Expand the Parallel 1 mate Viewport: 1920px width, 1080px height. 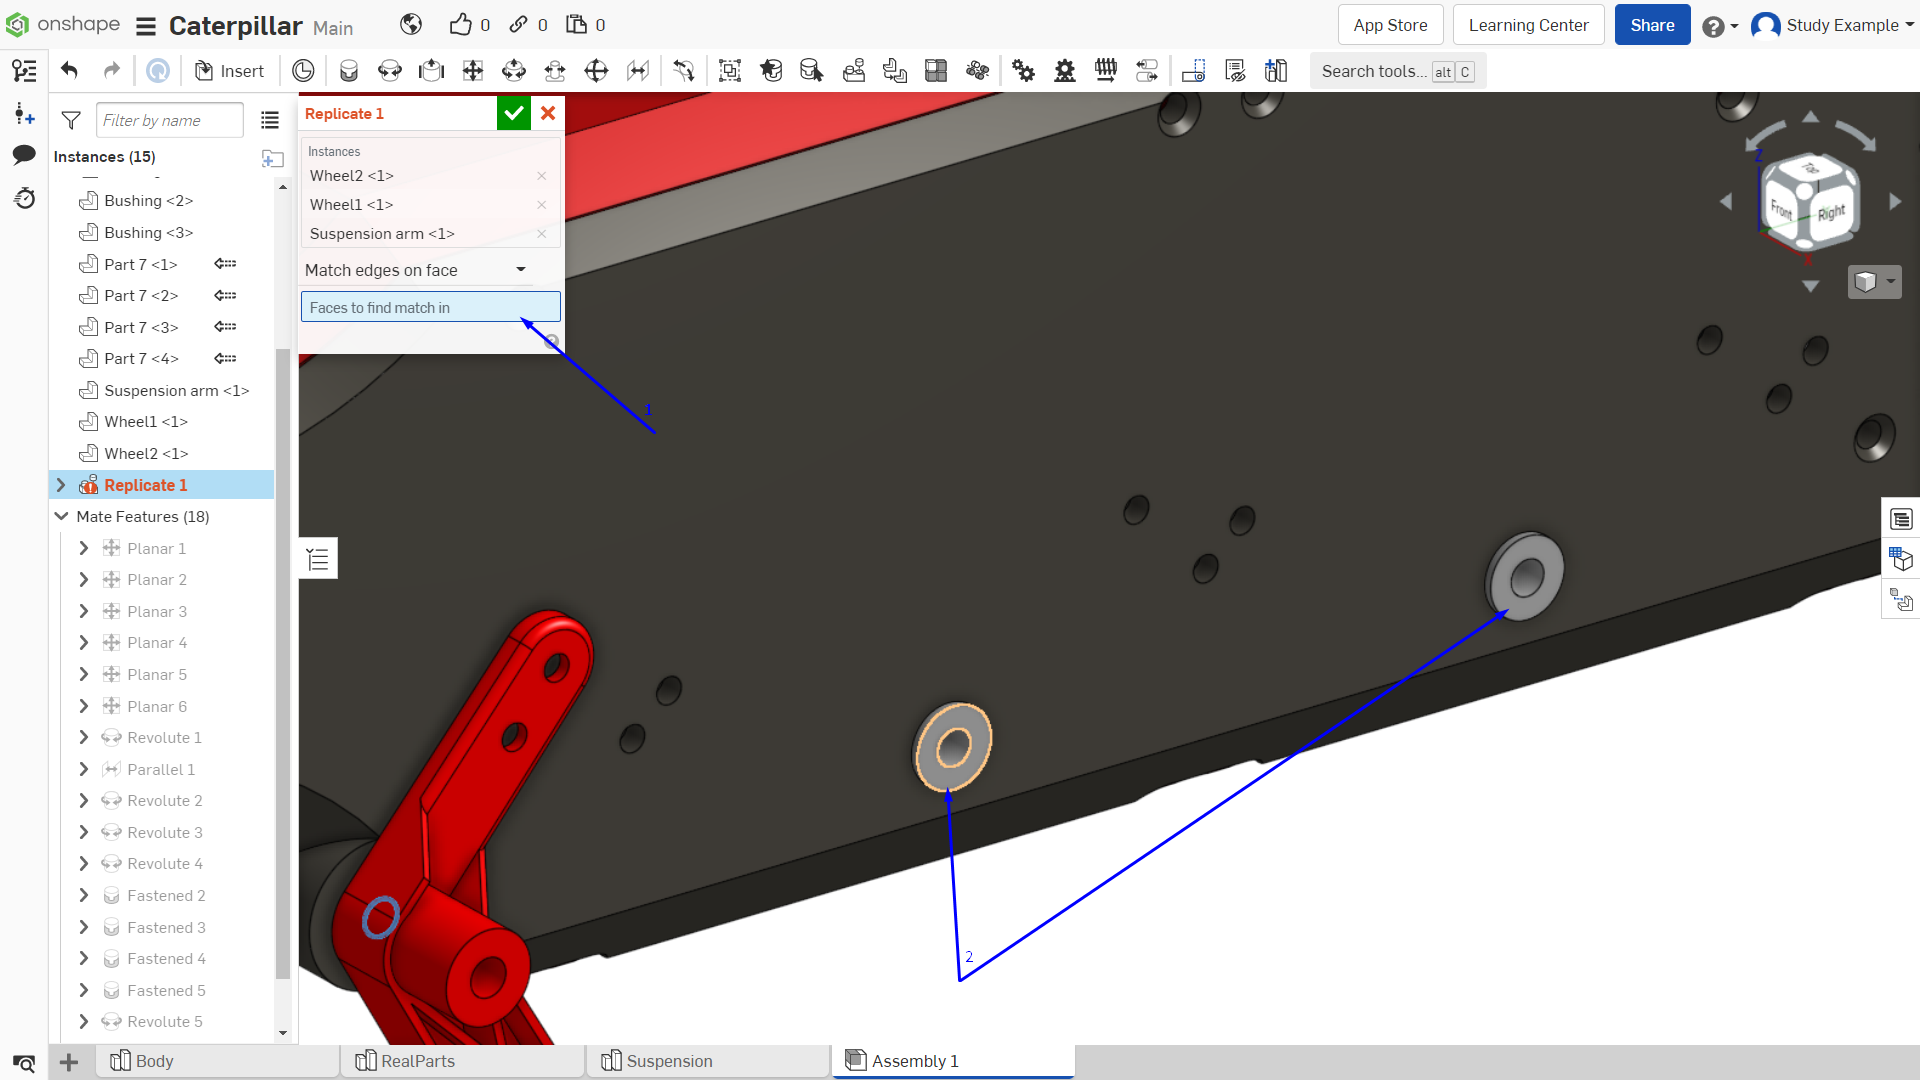pyautogui.click(x=84, y=769)
